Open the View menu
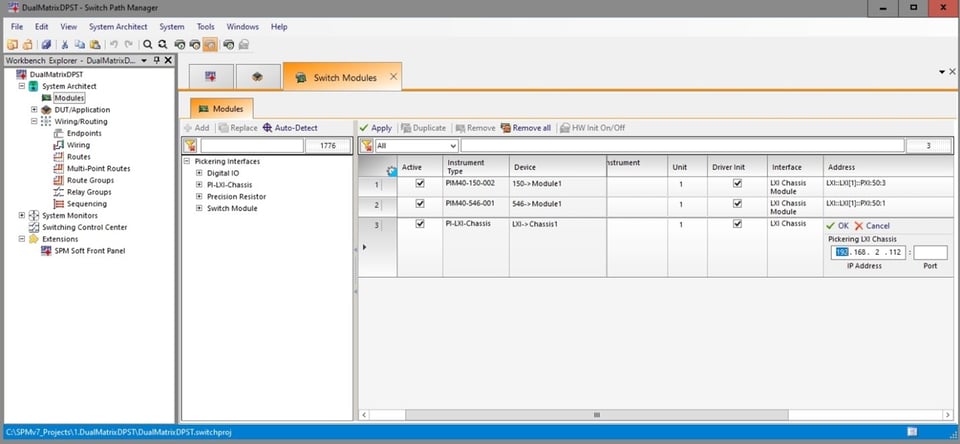 coord(69,27)
